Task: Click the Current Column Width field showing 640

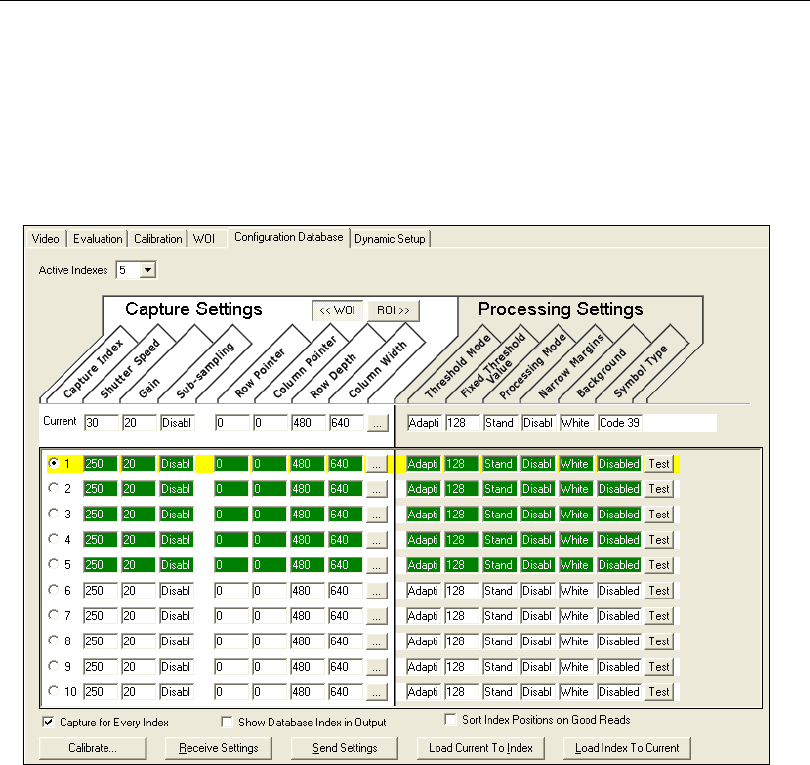Action: [x=347, y=423]
